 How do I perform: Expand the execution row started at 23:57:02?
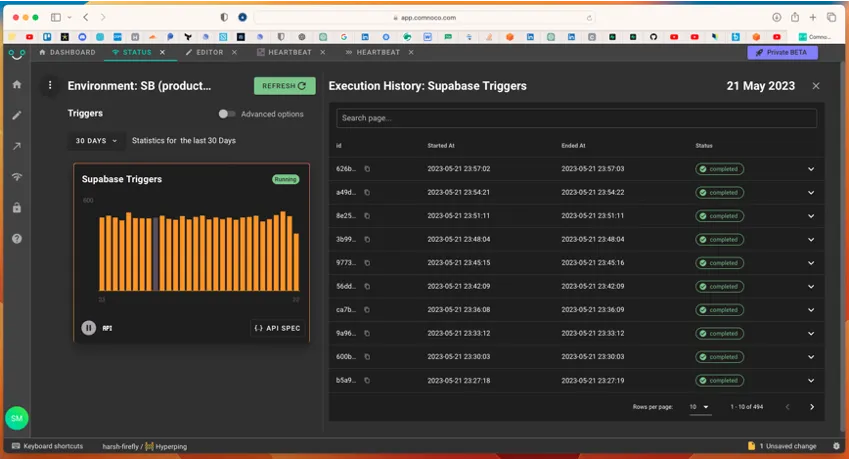pos(810,169)
